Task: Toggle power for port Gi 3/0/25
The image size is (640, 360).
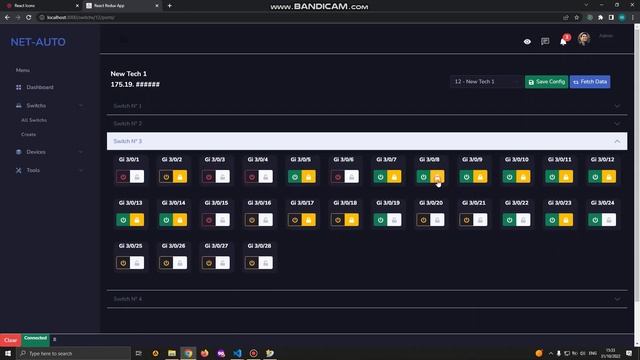Action: [123, 263]
